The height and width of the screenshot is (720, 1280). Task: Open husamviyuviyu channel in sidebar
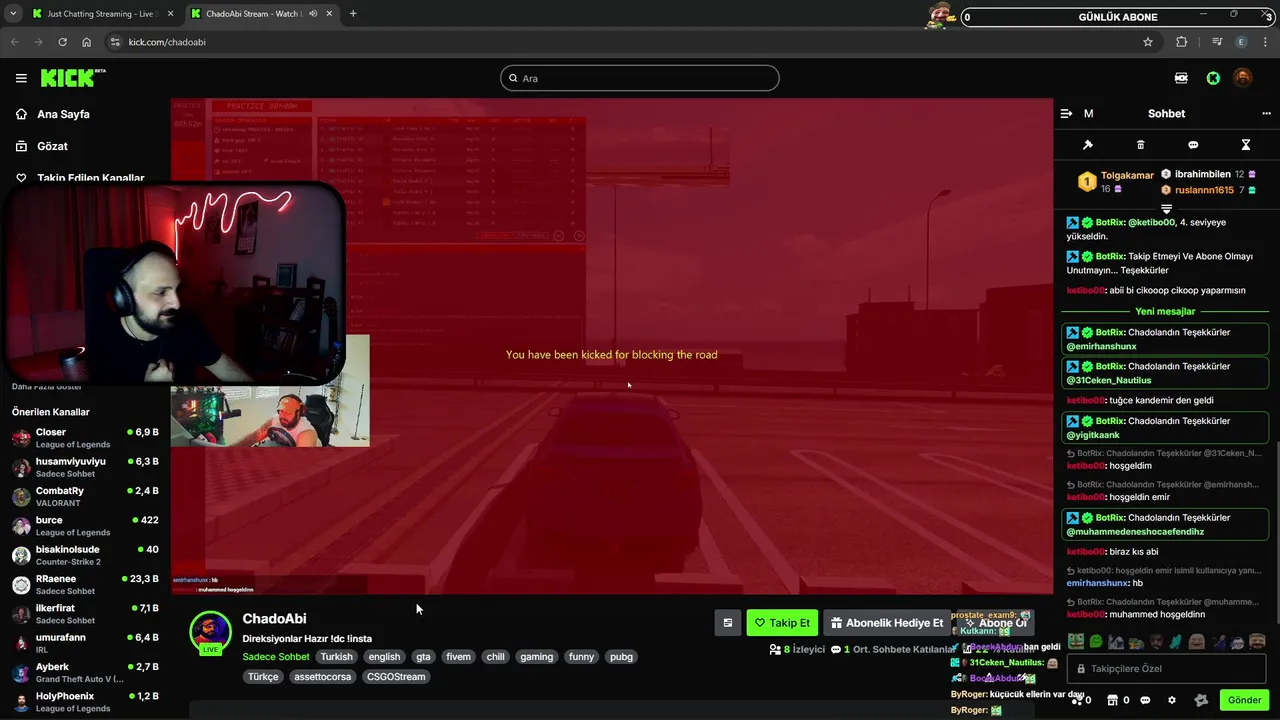click(85, 467)
